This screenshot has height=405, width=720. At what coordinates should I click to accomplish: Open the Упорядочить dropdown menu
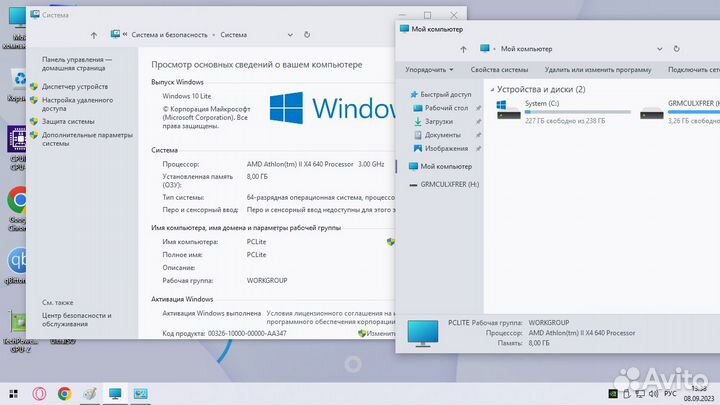click(x=429, y=70)
